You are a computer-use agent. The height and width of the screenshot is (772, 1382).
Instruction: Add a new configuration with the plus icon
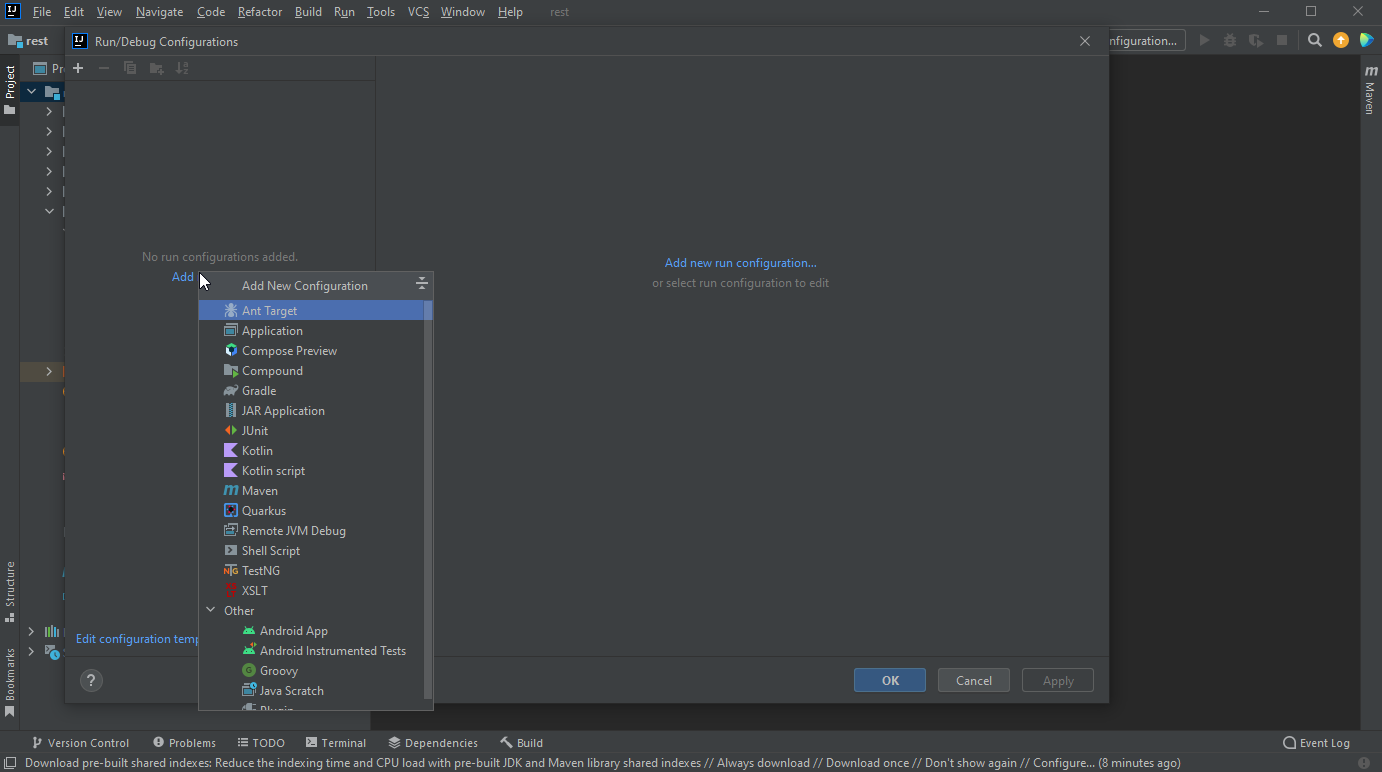coord(78,68)
